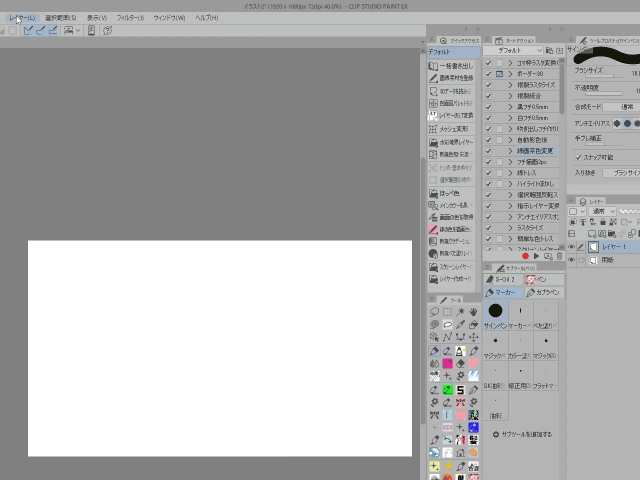Image resolution: width=640 pixels, height=480 pixels.
Task: Select the house-shaped tool icon
Action: click(x=460, y=453)
